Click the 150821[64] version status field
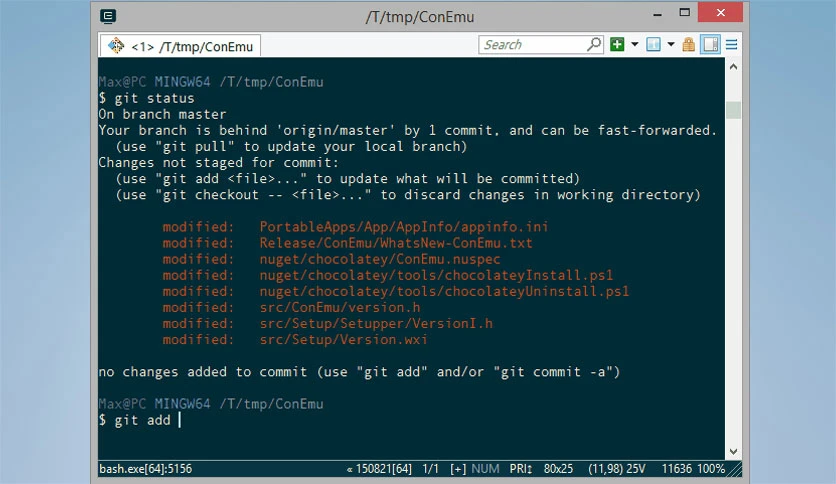Image resolution: width=836 pixels, height=484 pixels. 379,469
